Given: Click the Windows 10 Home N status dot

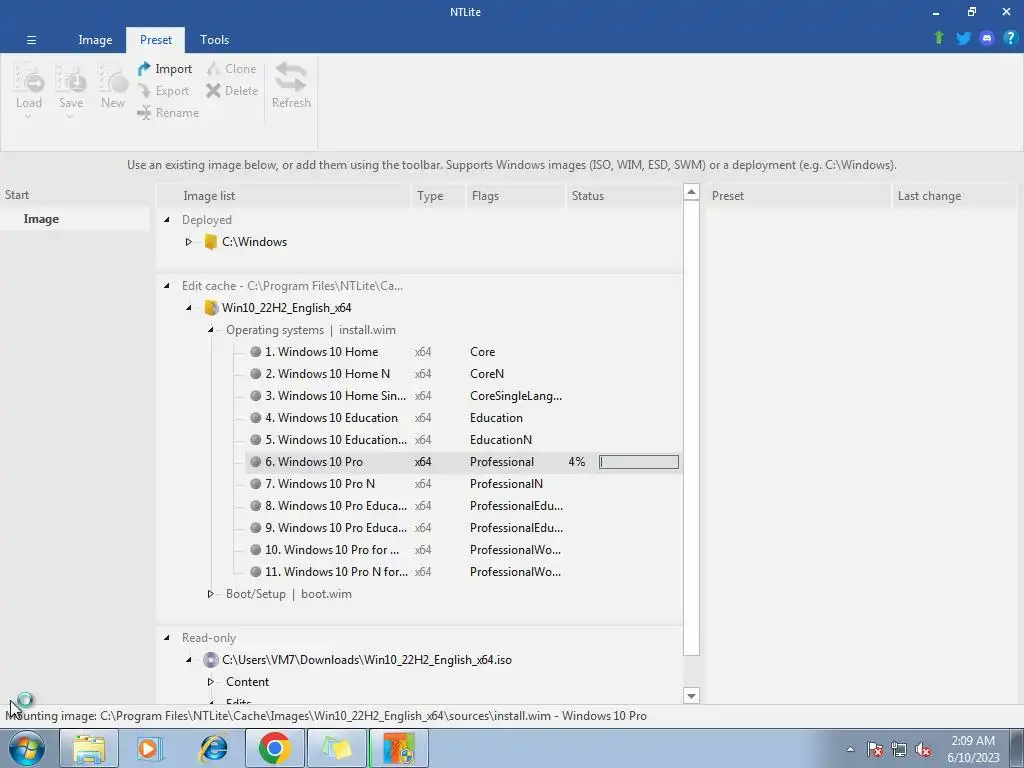Looking at the screenshot, I should 255,374.
